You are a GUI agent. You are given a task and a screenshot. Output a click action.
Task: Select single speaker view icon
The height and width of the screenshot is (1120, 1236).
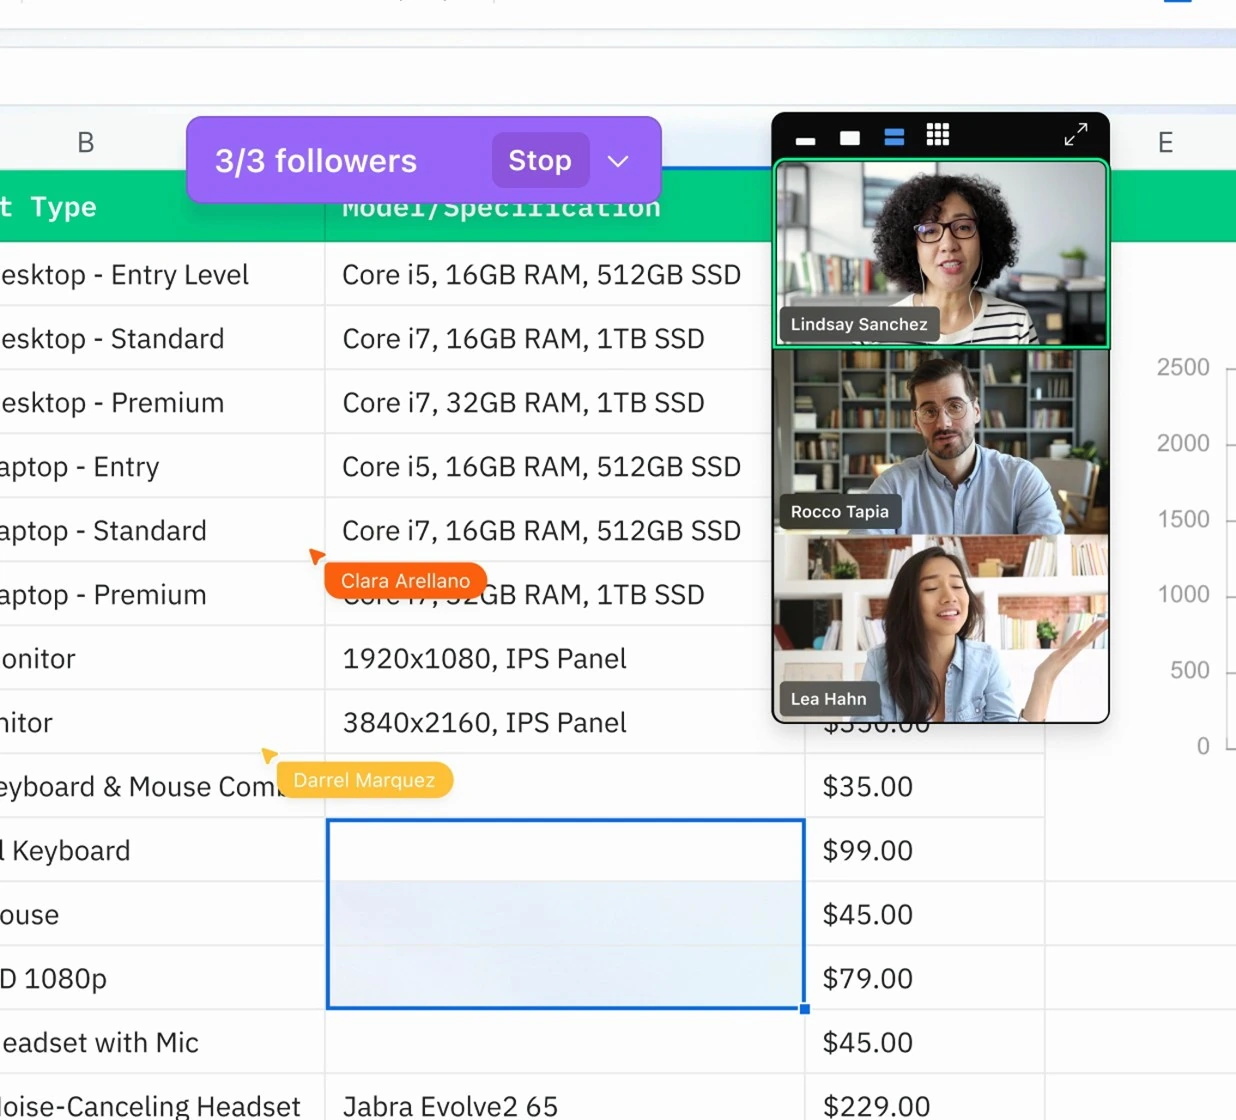(850, 138)
